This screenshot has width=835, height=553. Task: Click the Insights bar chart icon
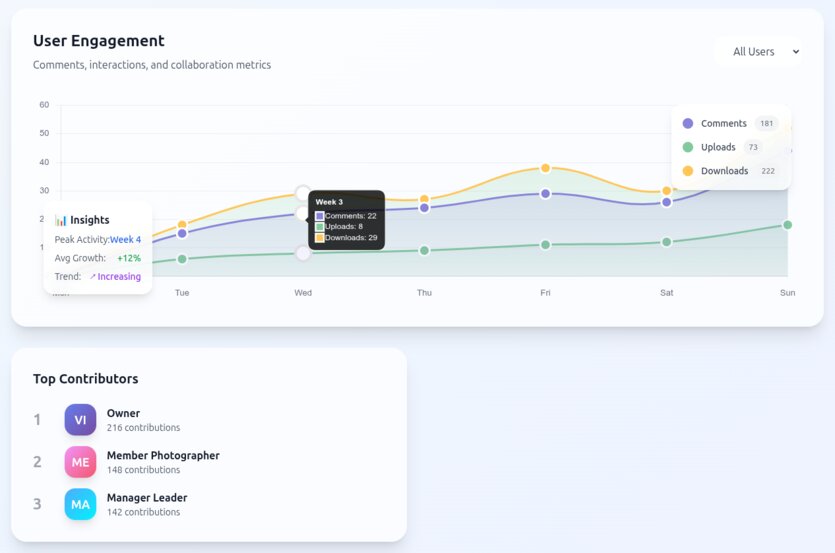tap(61, 220)
